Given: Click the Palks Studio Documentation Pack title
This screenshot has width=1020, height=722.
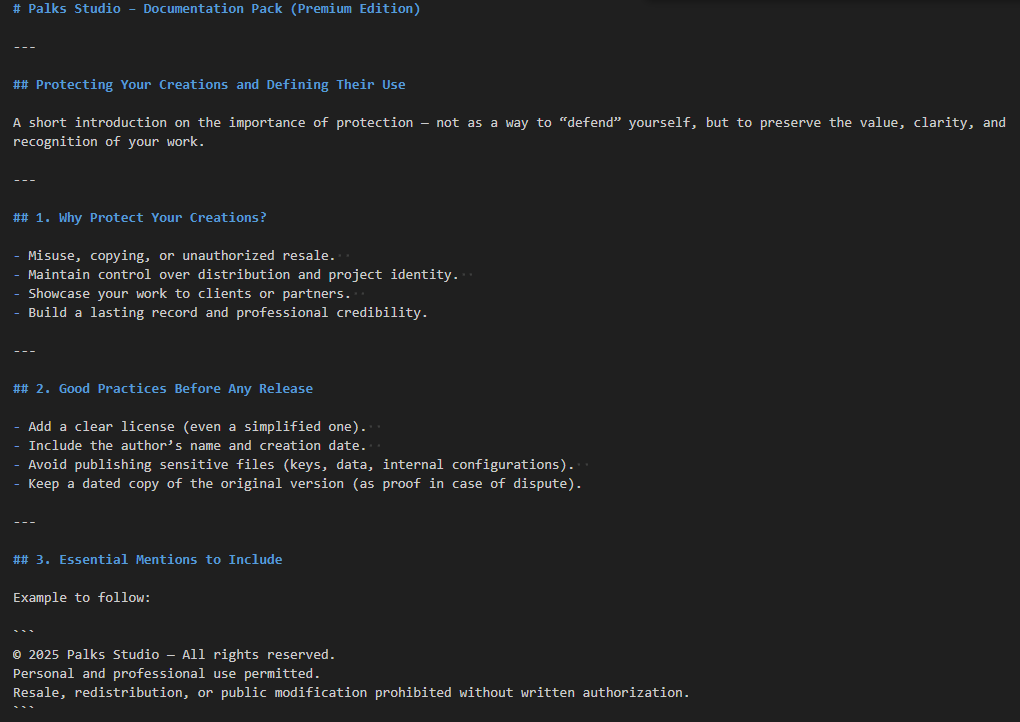Looking at the screenshot, I should pyautogui.click(x=216, y=9).
